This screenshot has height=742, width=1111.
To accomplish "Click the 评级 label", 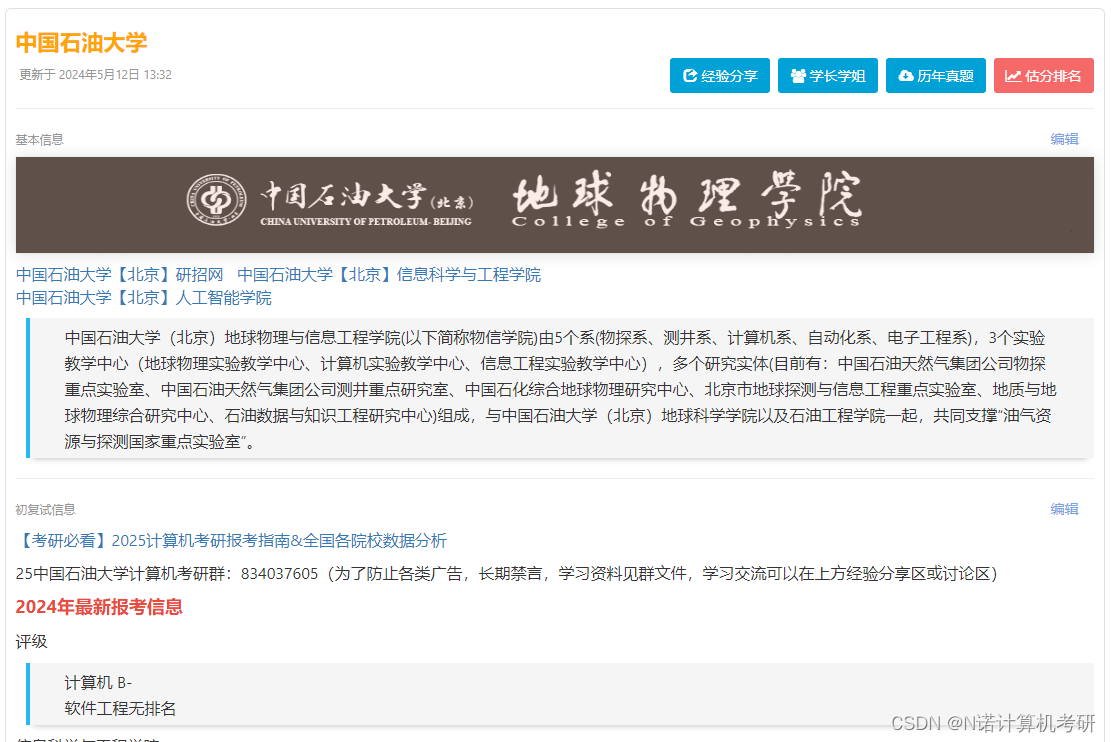I will click(32, 641).
